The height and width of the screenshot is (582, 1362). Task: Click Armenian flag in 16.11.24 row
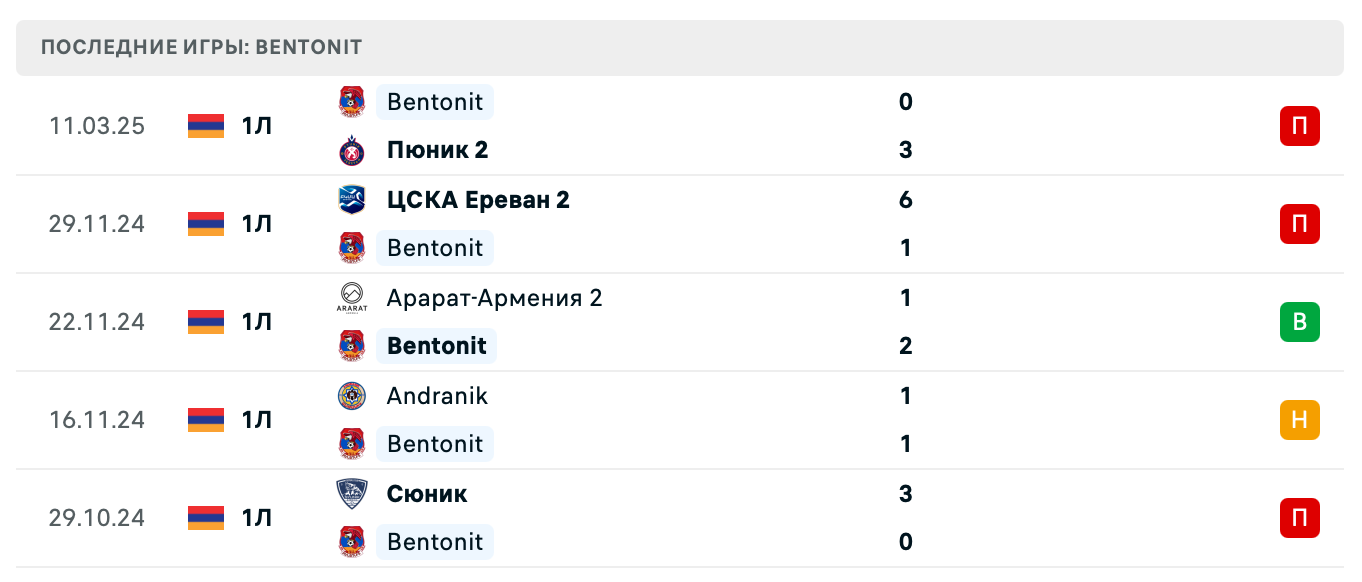[x=206, y=420]
